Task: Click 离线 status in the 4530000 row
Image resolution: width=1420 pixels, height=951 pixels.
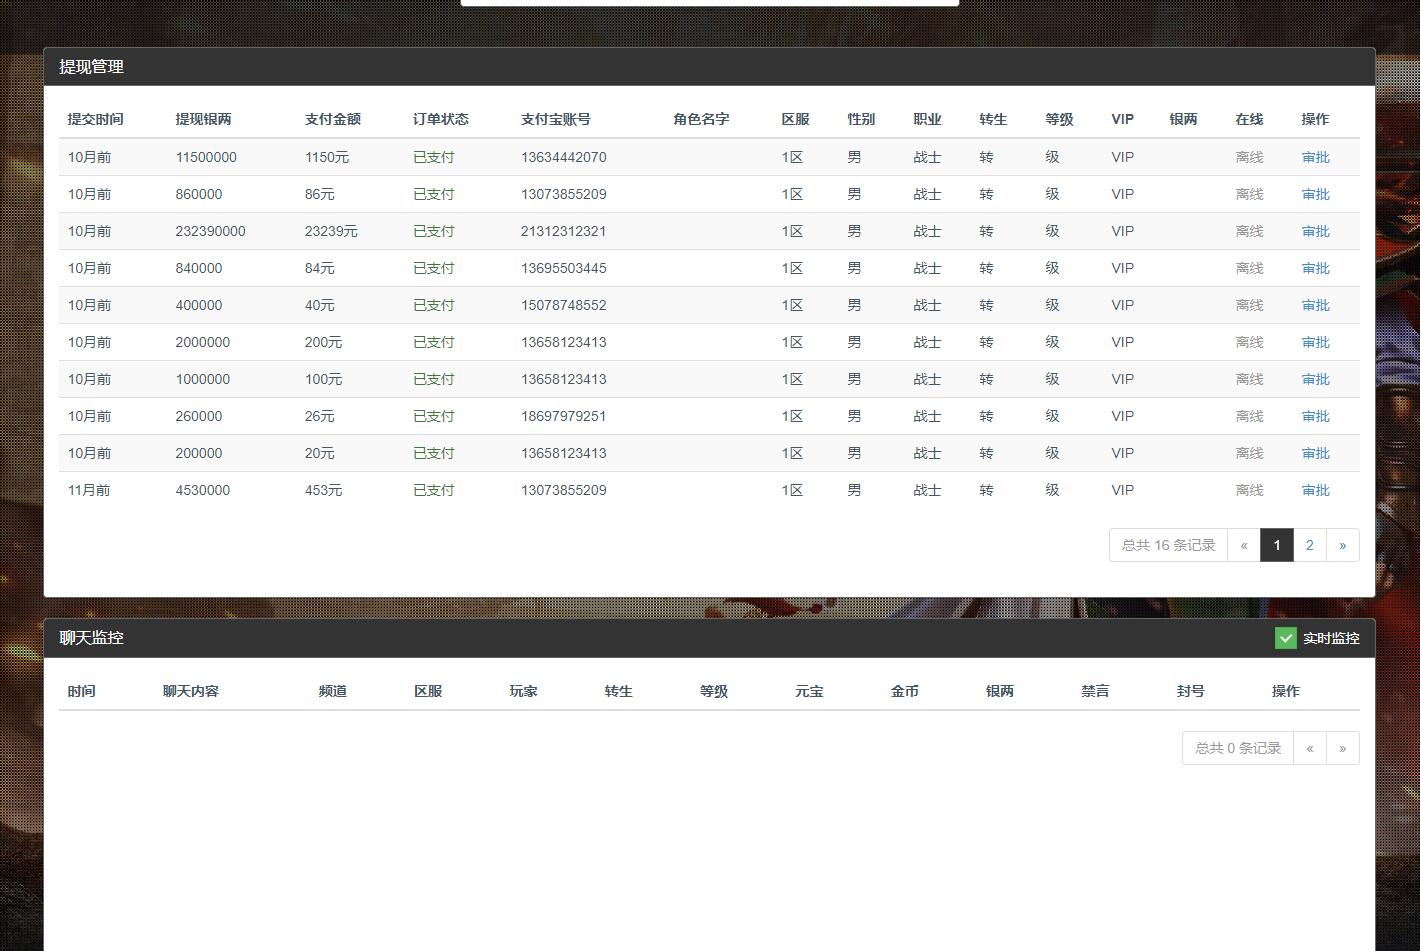Action: coord(1250,490)
